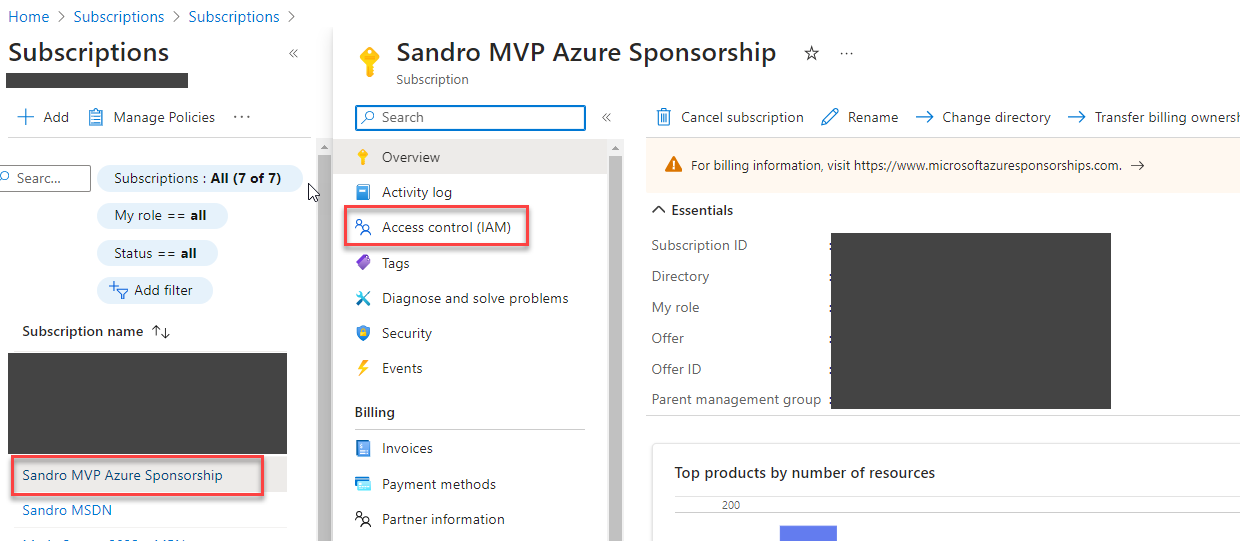The width and height of the screenshot is (1240, 541).
Task: Click the Rename pencil button
Action: click(x=860, y=117)
